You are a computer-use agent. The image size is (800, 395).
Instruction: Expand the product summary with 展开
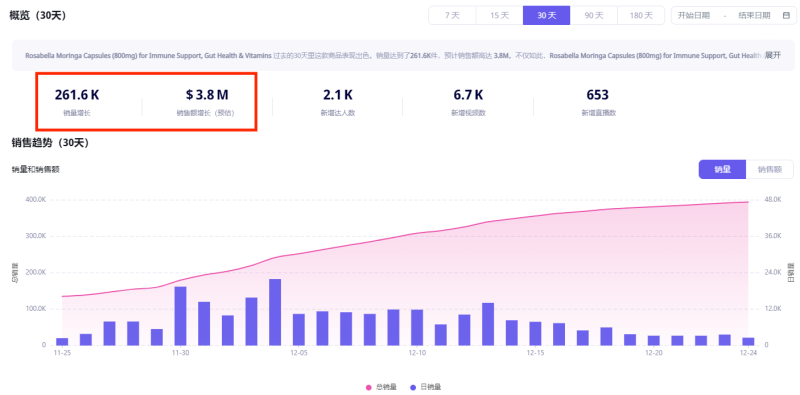pyautogui.click(x=772, y=55)
